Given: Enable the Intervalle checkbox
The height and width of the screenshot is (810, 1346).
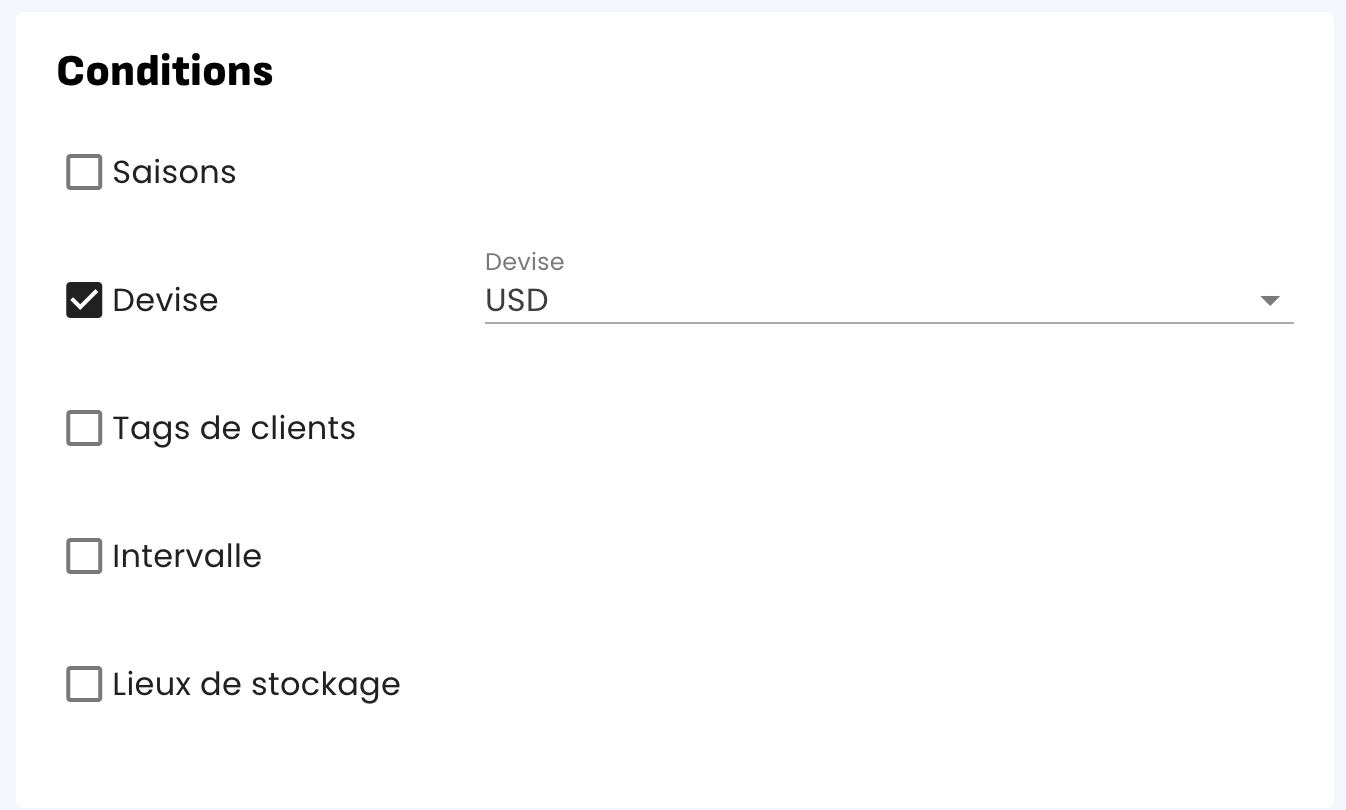Looking at the screenshot, I should 84,556.
